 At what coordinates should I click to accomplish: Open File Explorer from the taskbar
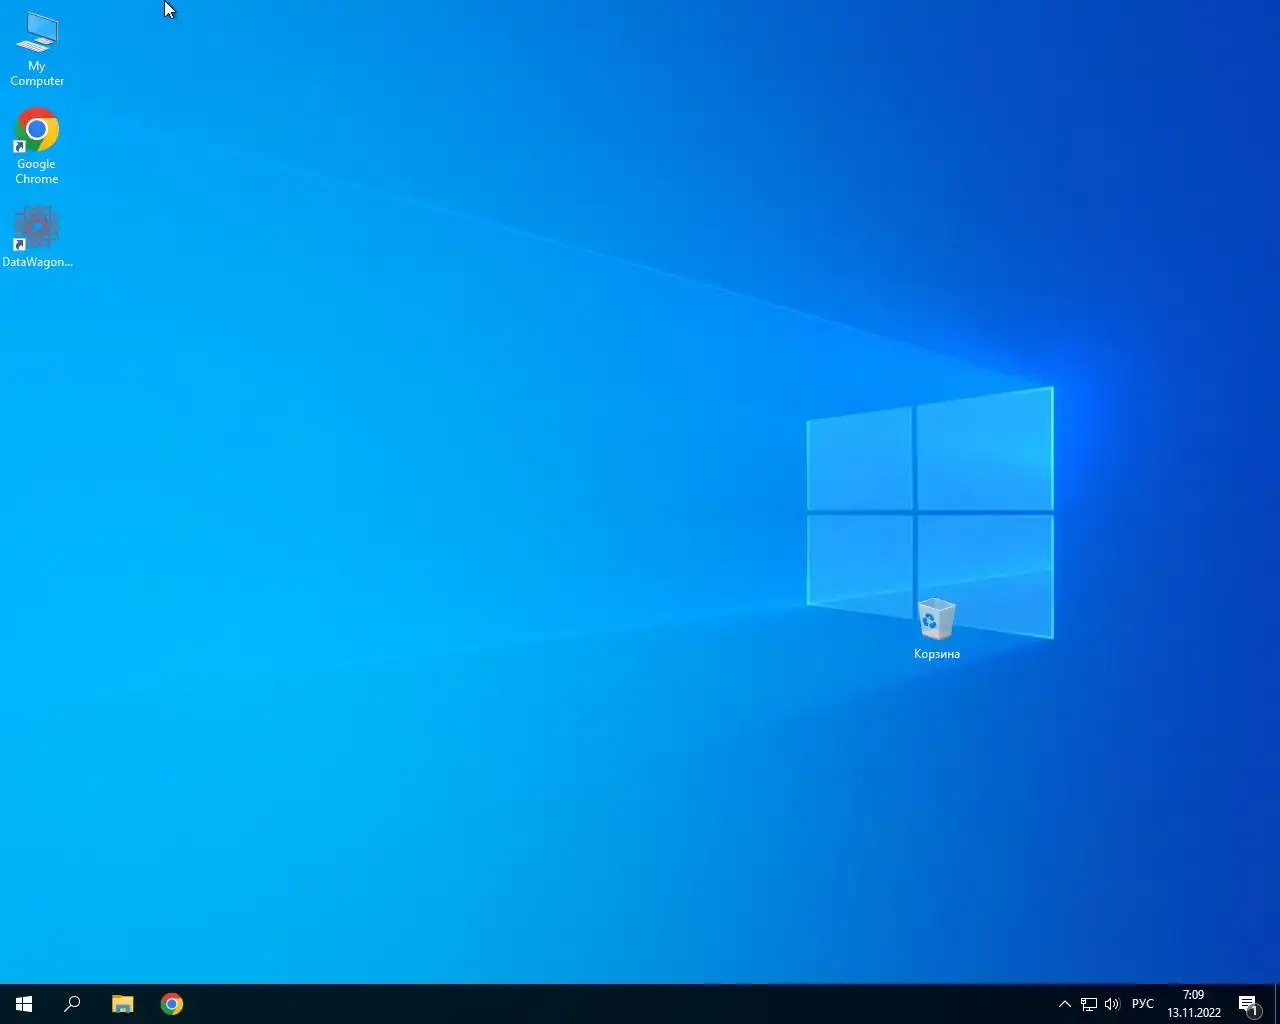click(122, 1004)
